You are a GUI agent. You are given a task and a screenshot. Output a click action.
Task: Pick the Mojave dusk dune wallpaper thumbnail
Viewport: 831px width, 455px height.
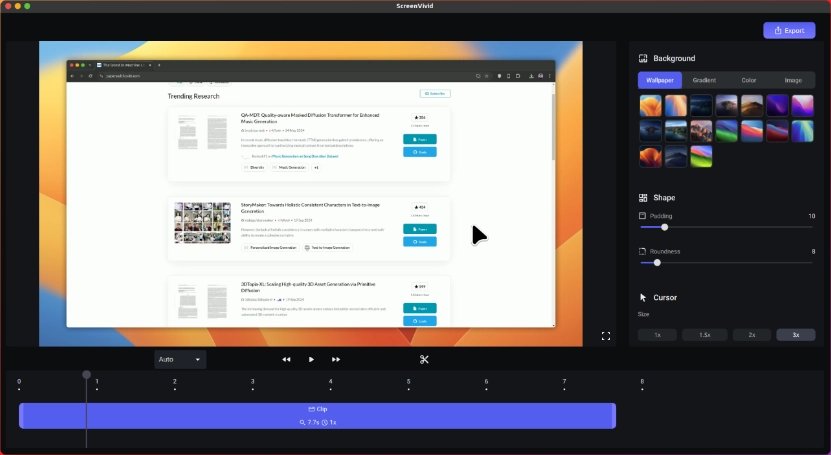point(726,105)
